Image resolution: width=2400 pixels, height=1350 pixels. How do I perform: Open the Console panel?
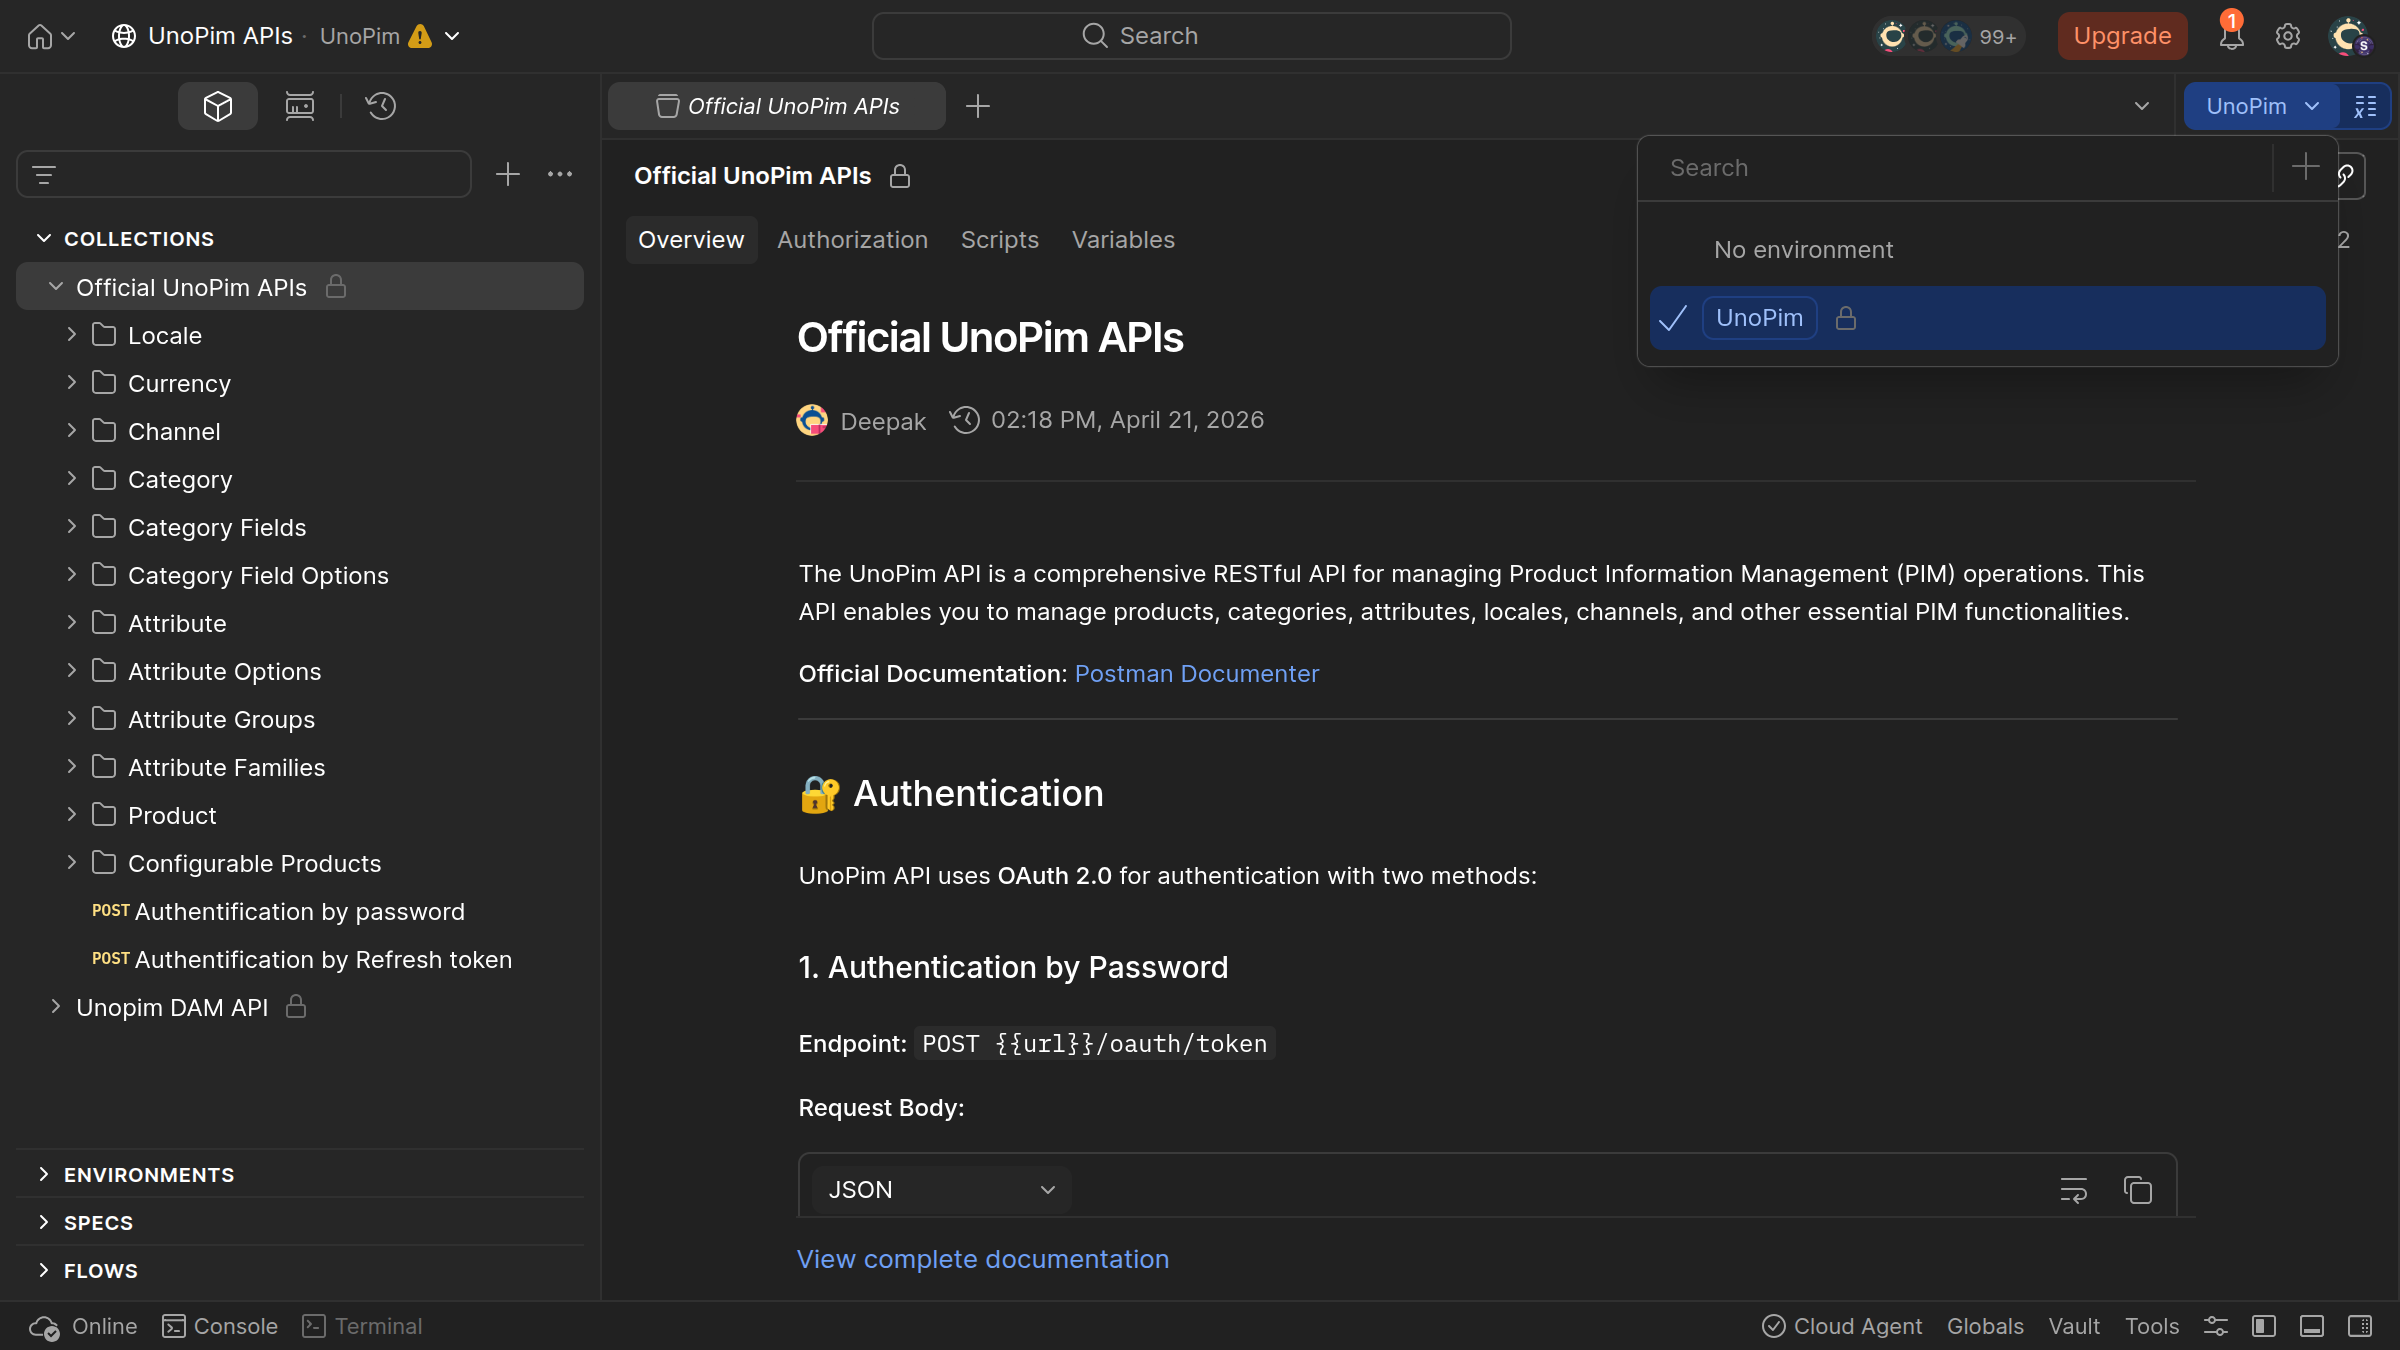(220, 1326)
